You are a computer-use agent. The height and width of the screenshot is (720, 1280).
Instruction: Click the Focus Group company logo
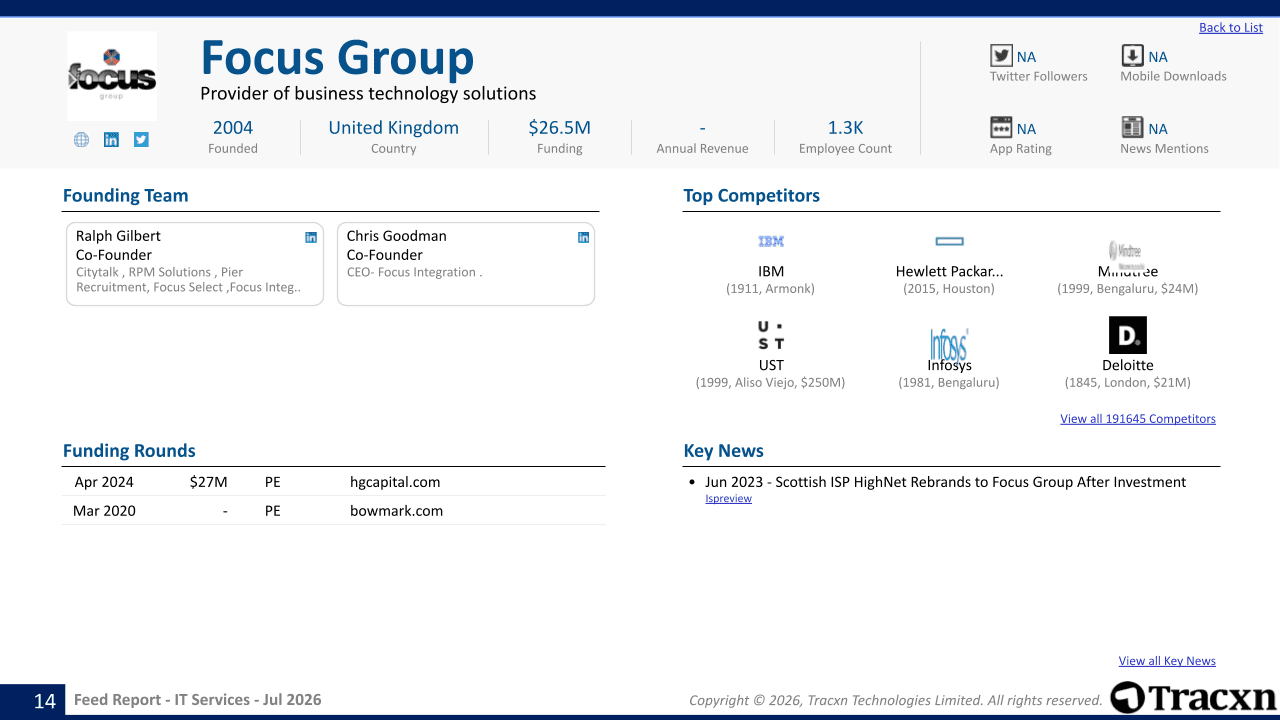tap(112, 76)
